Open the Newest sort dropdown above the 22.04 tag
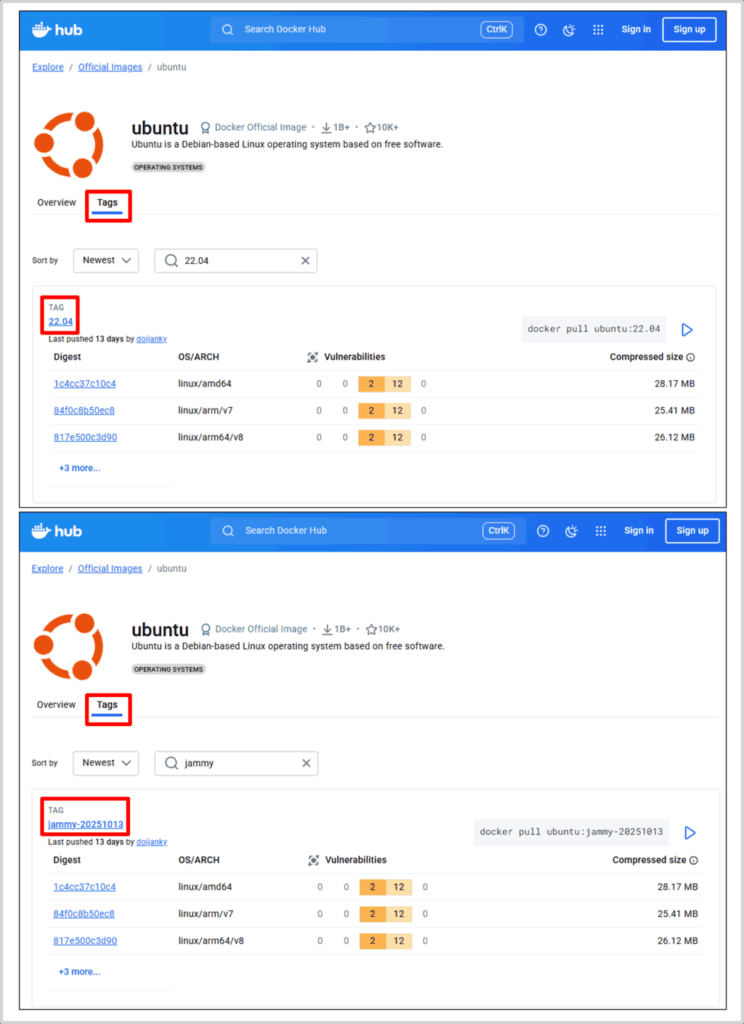The height and width of the screenshot is (1024, 744). point(106,261)
